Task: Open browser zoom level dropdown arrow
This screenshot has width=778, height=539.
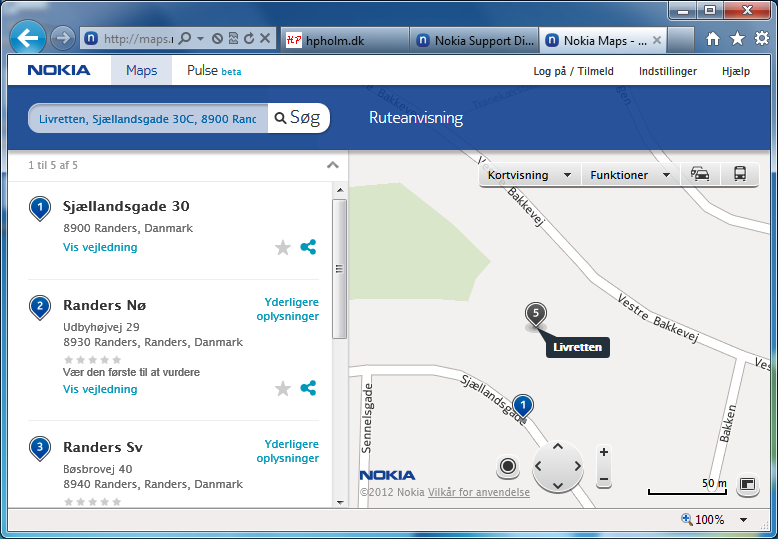Action: coord(743,520)
